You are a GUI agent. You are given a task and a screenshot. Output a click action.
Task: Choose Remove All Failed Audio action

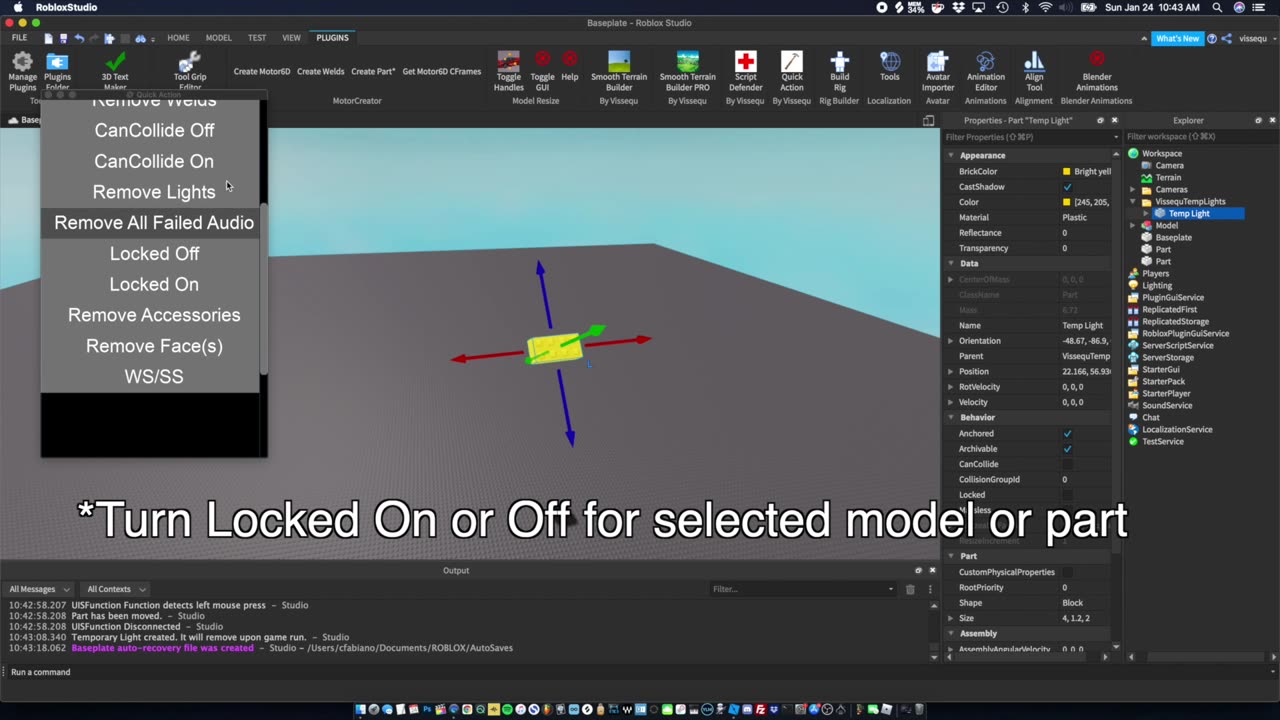pos(154,223)
